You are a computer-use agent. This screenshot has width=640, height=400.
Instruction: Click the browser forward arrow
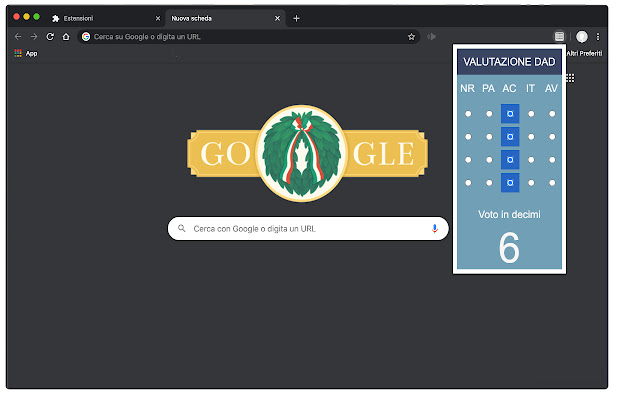pos(34,37)
